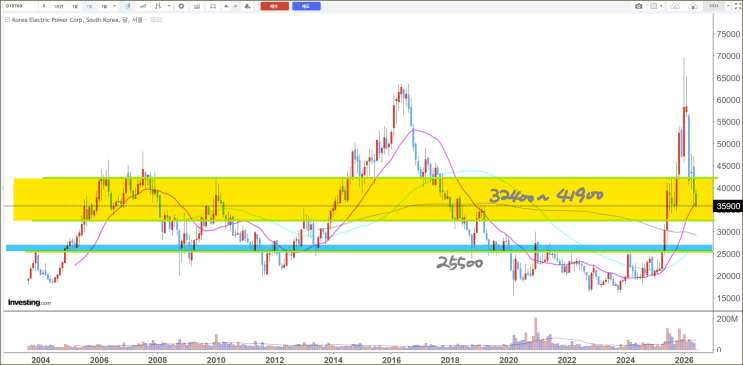The height and width of the screenshot is (365, 743).
Task: Take a snapshot with the camera icon
Action: tap(639, 6)
